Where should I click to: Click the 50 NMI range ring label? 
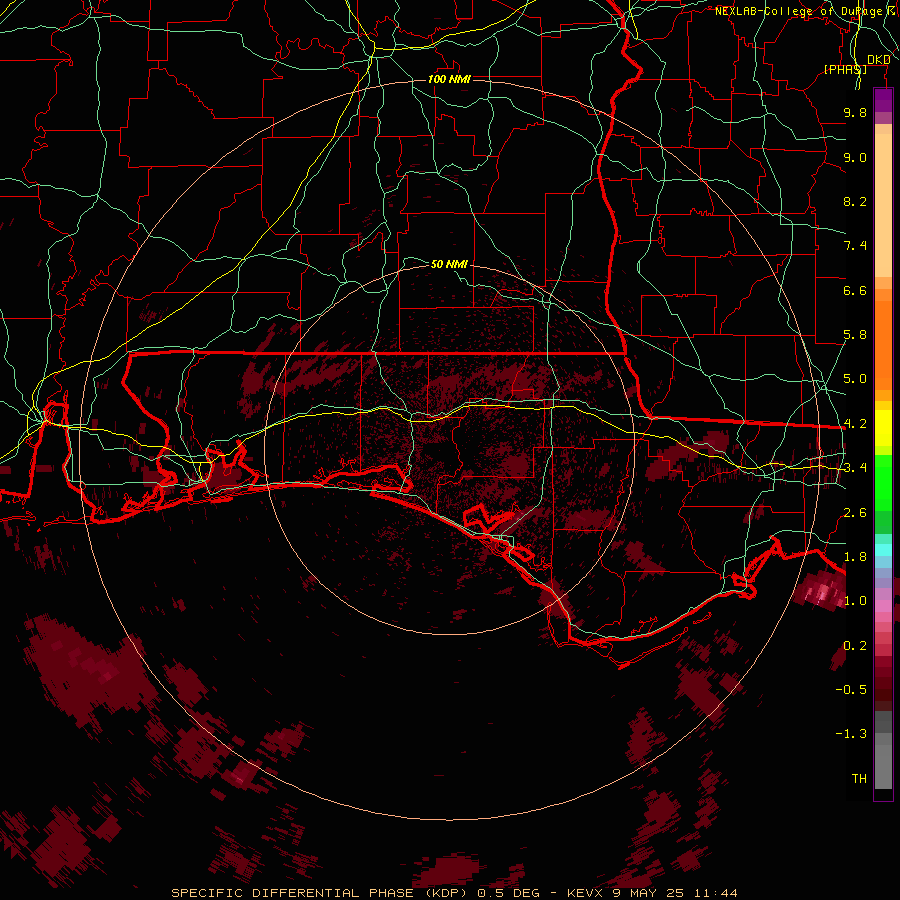449,264
